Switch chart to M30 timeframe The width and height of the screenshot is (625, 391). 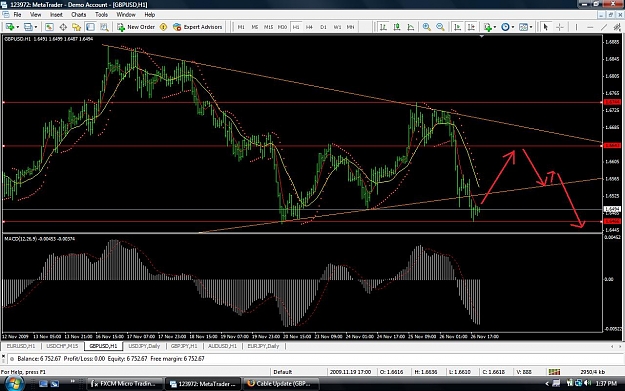point(282,27)
